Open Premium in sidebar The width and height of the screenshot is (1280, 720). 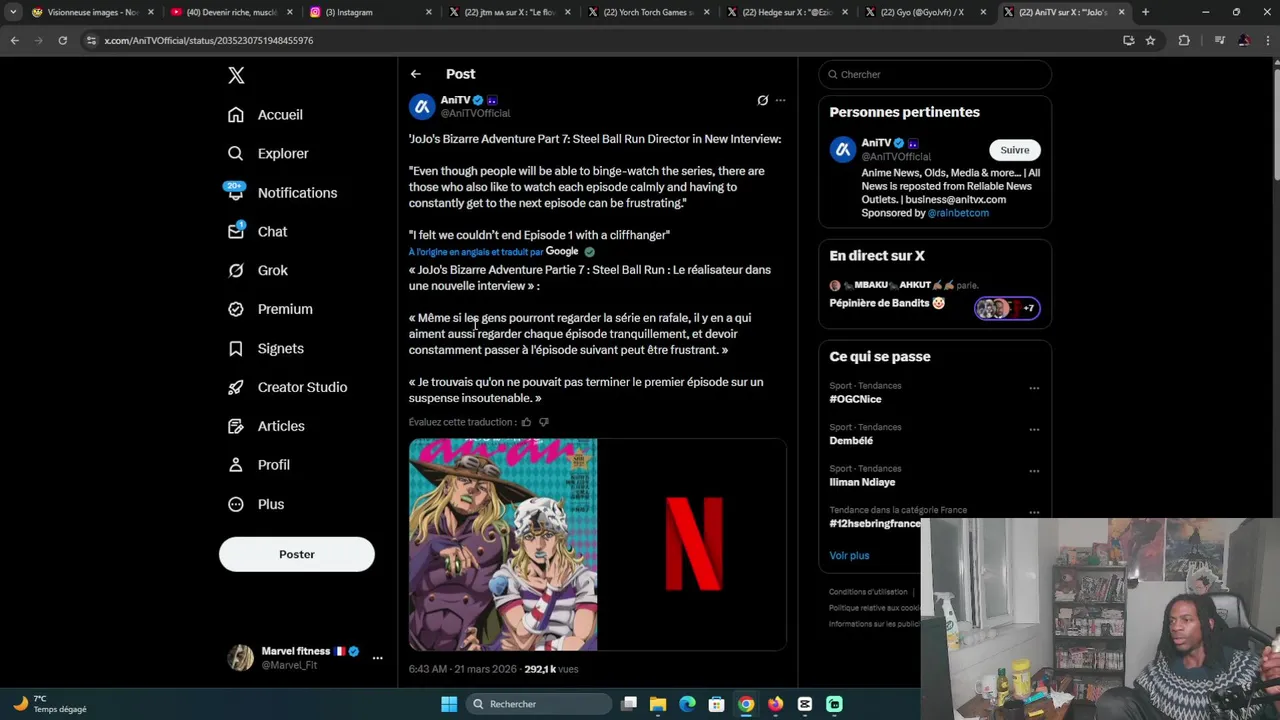click(x=270, y=310)
